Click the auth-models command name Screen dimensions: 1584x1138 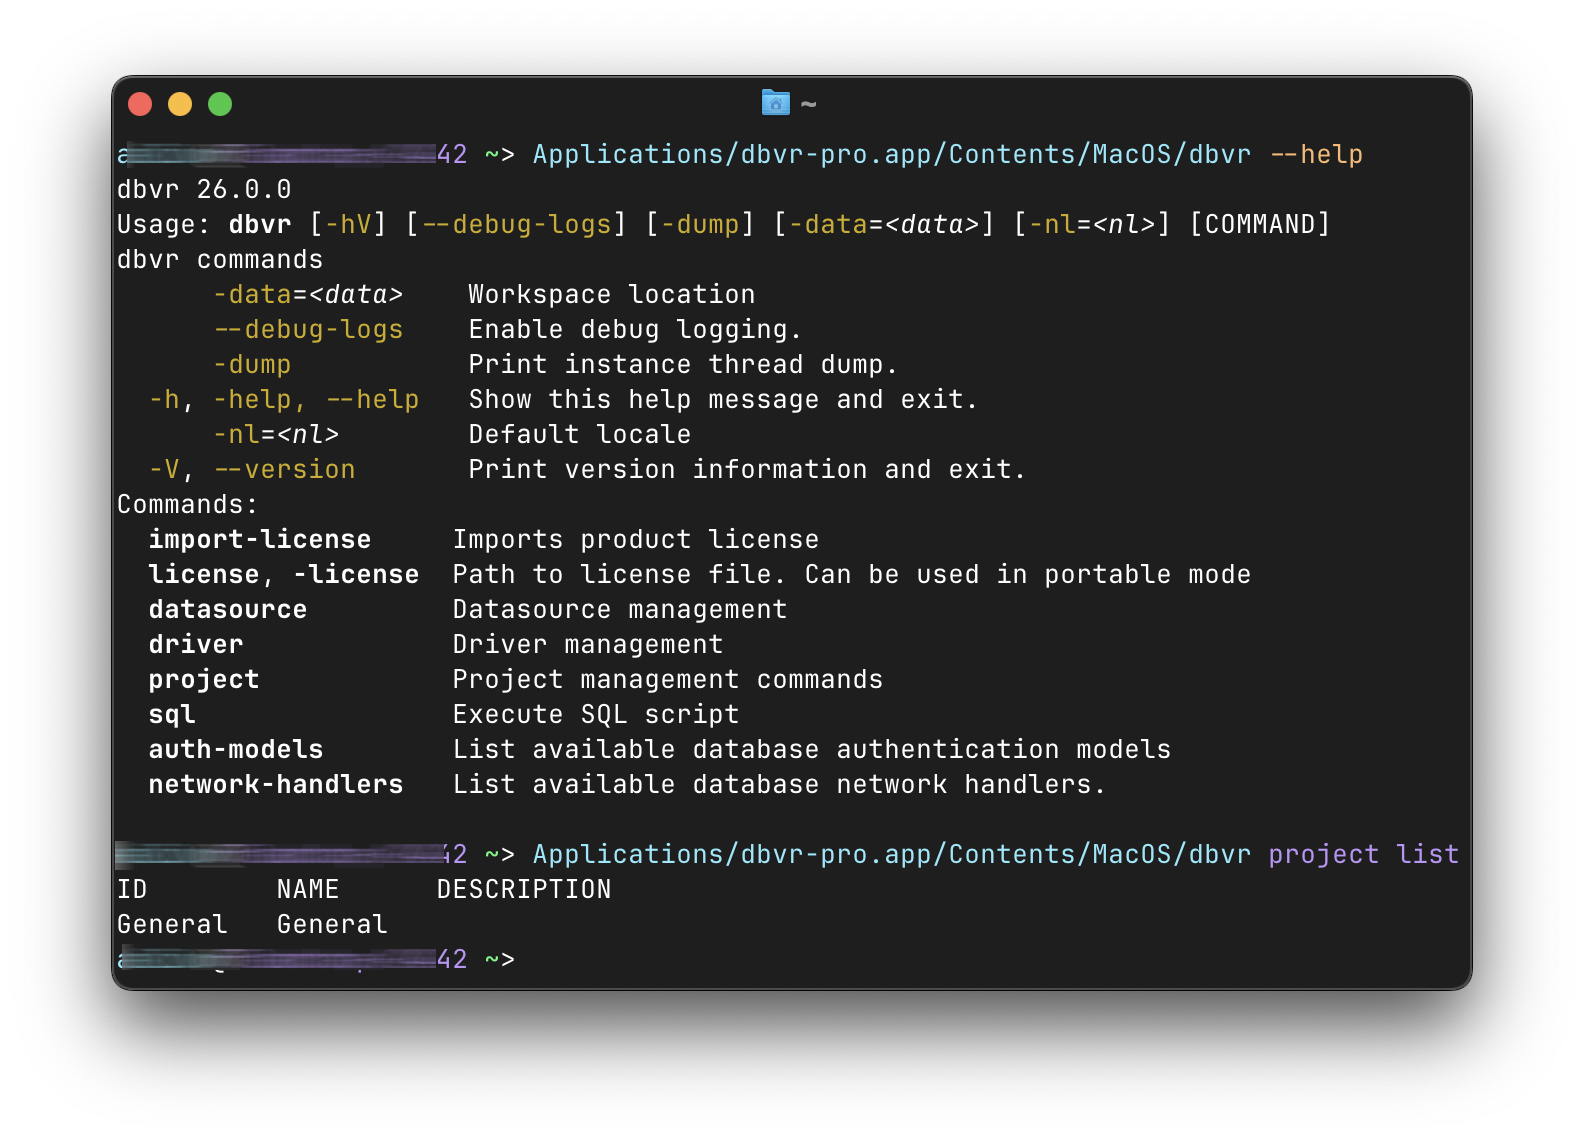click(235, 750)
